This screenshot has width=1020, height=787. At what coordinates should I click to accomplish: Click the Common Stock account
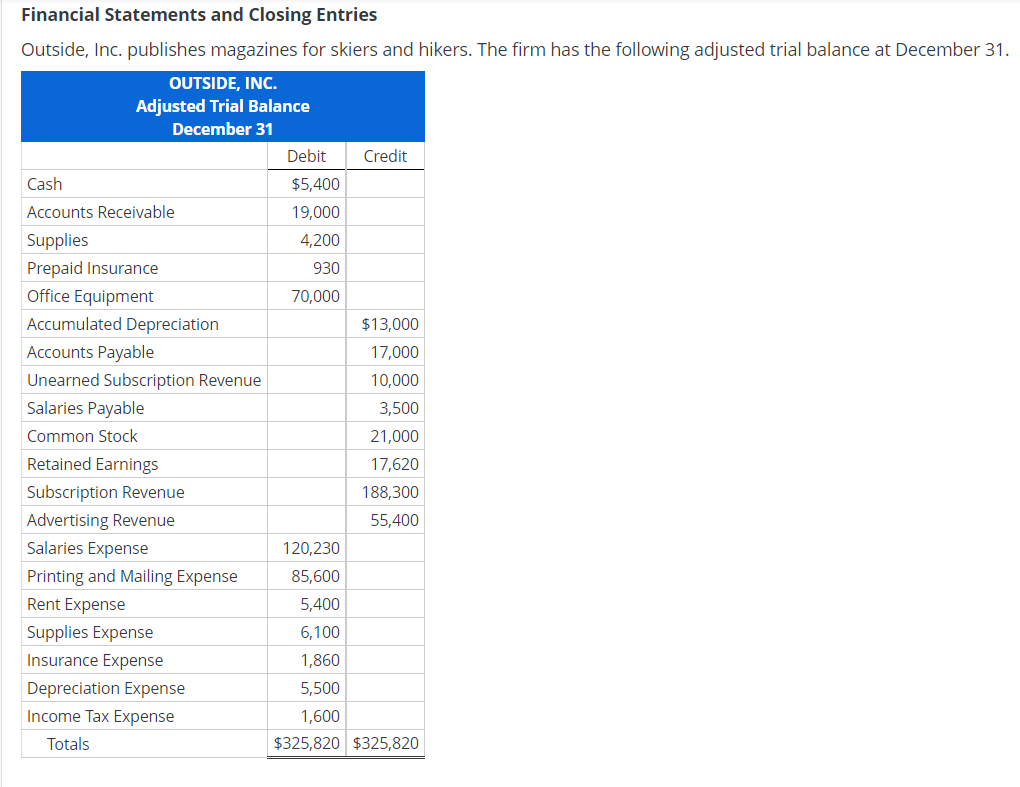coord(82,436)
